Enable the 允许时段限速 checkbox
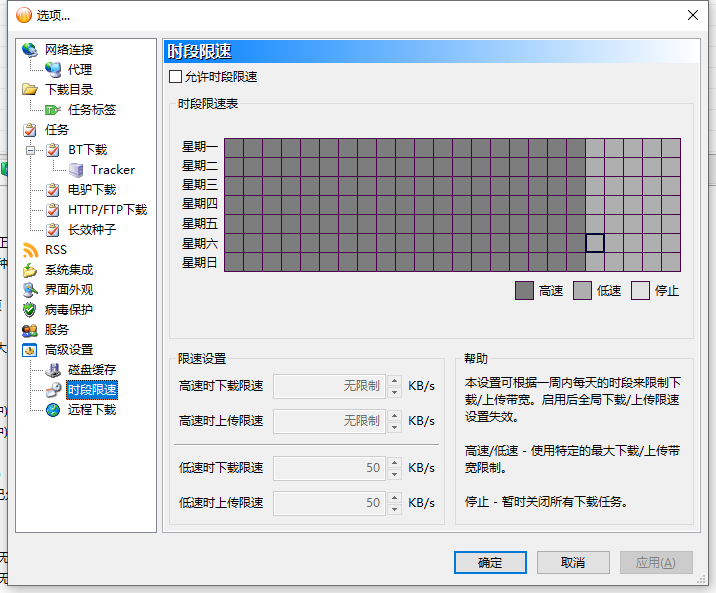Viewport: 716px width, 593px height. coord(175,76)
